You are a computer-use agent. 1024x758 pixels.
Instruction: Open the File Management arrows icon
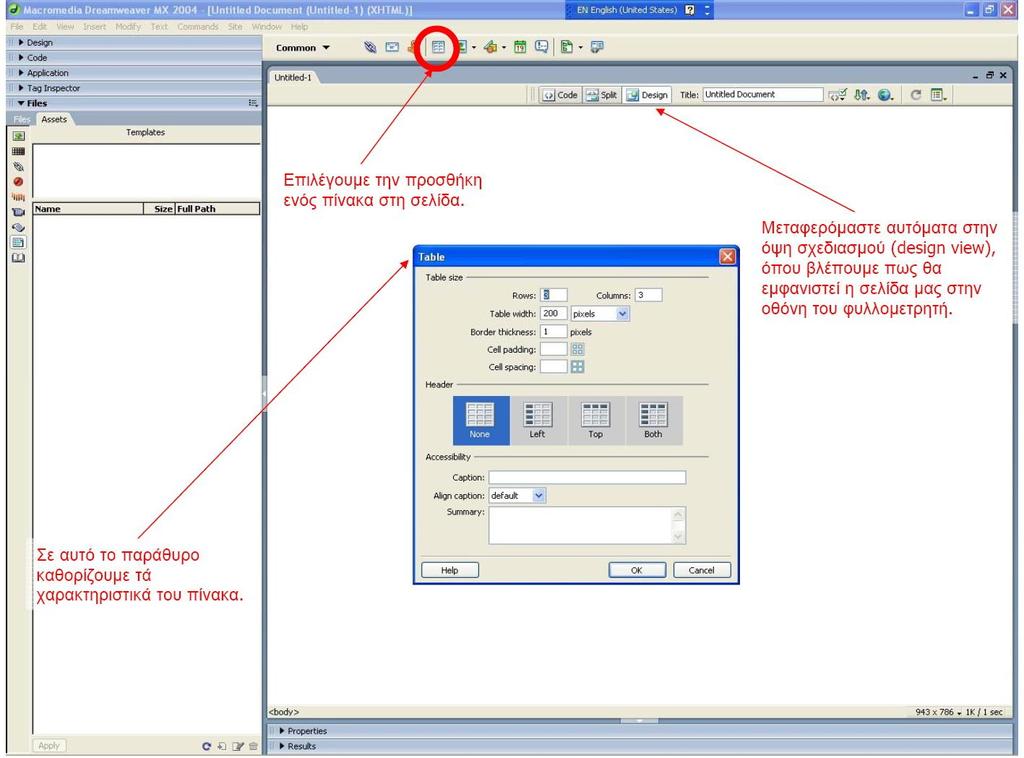(x=861, y=95)
